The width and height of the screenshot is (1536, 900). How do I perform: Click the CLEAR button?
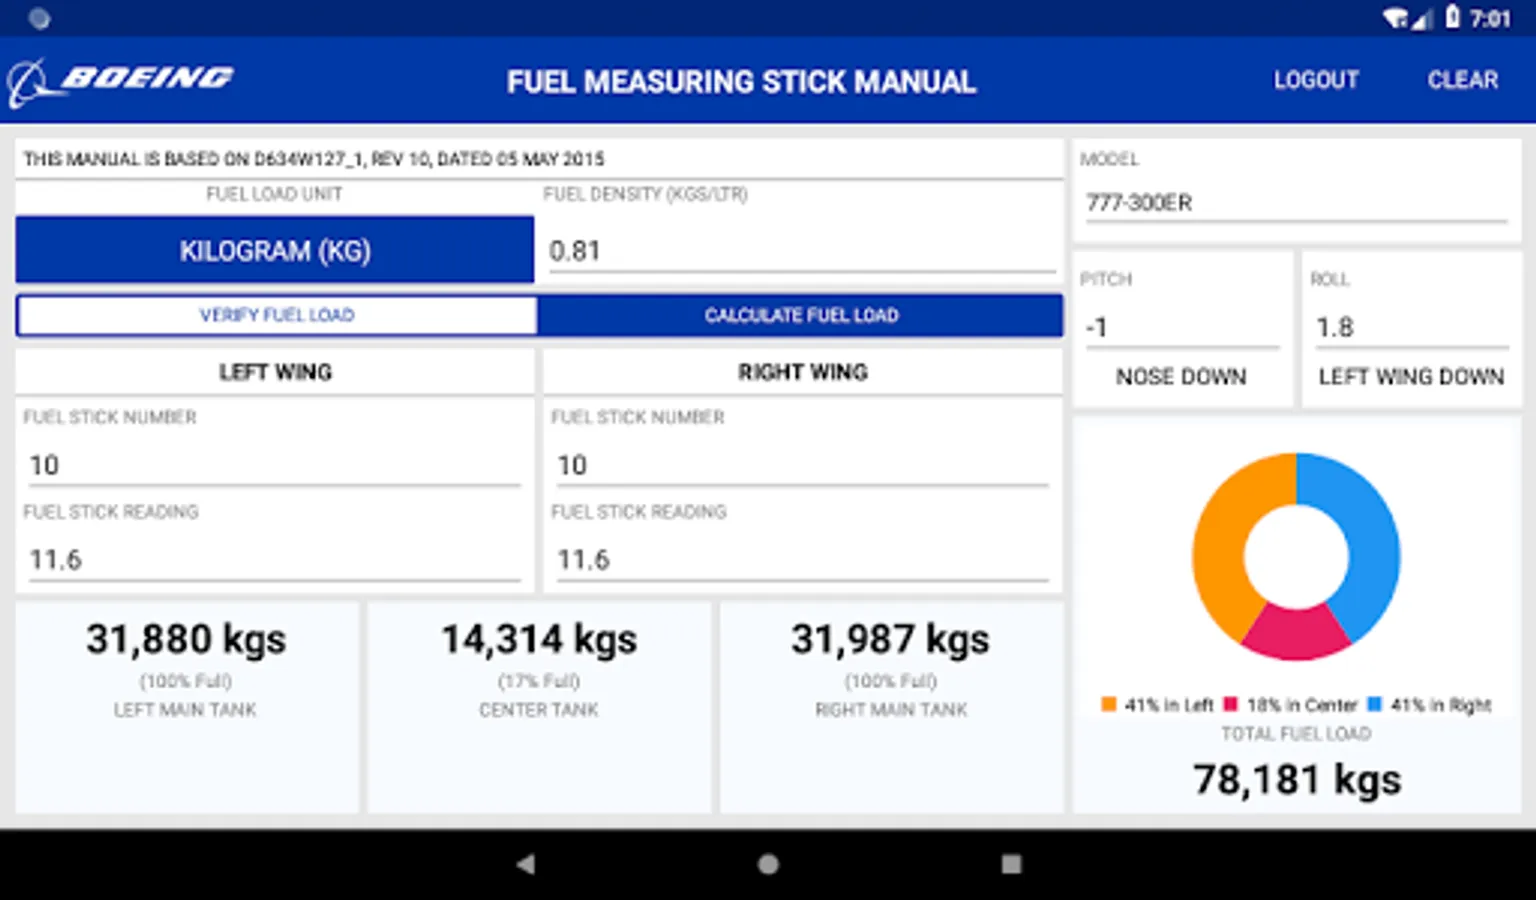1462,80
